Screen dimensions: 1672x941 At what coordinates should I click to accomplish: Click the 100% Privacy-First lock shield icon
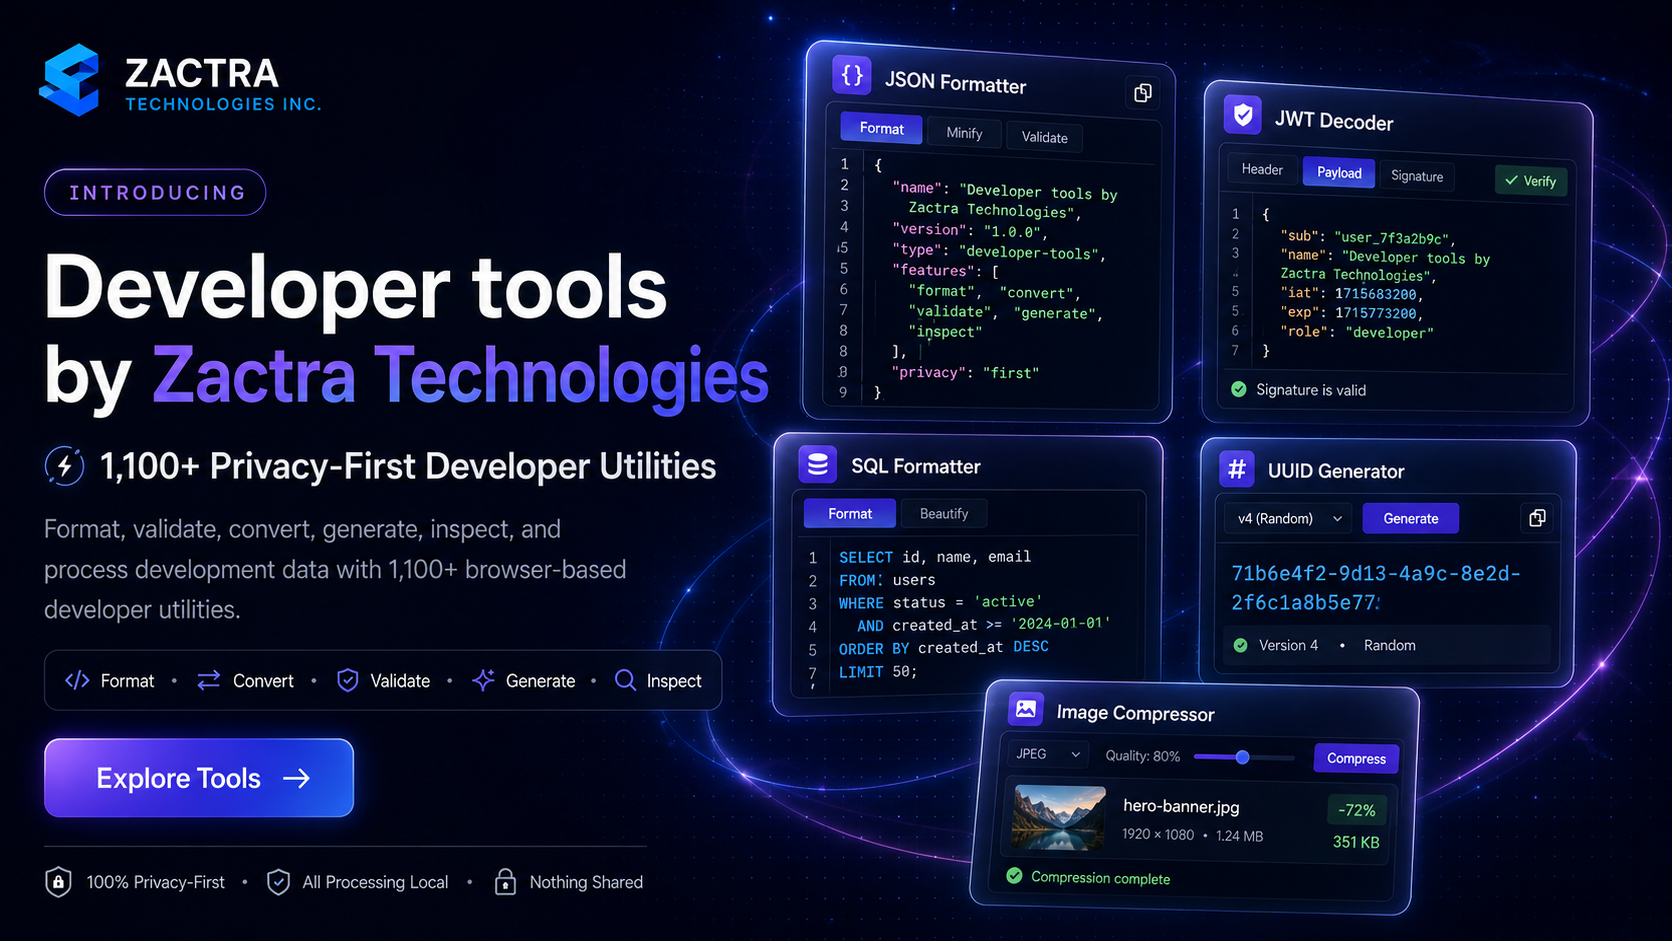(x=59, y=882)
